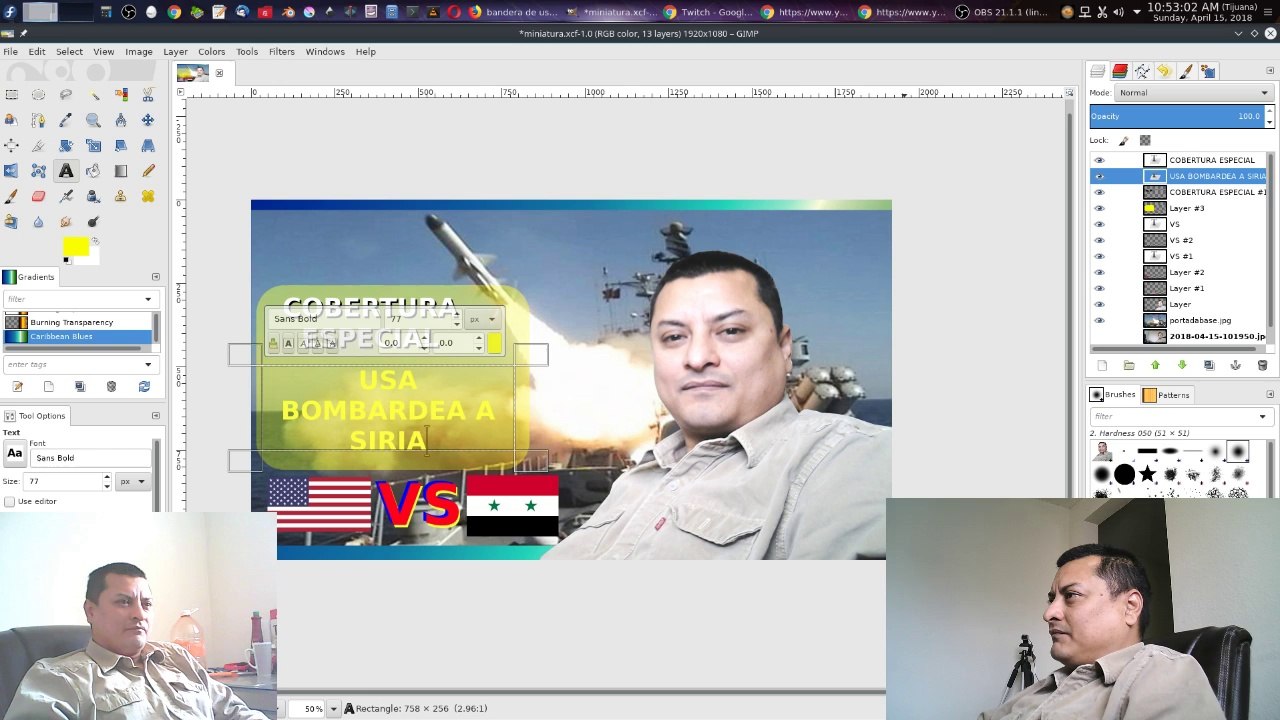
Task: Select the Color Picker eyedropper tool
Action: tap(66, 120)
